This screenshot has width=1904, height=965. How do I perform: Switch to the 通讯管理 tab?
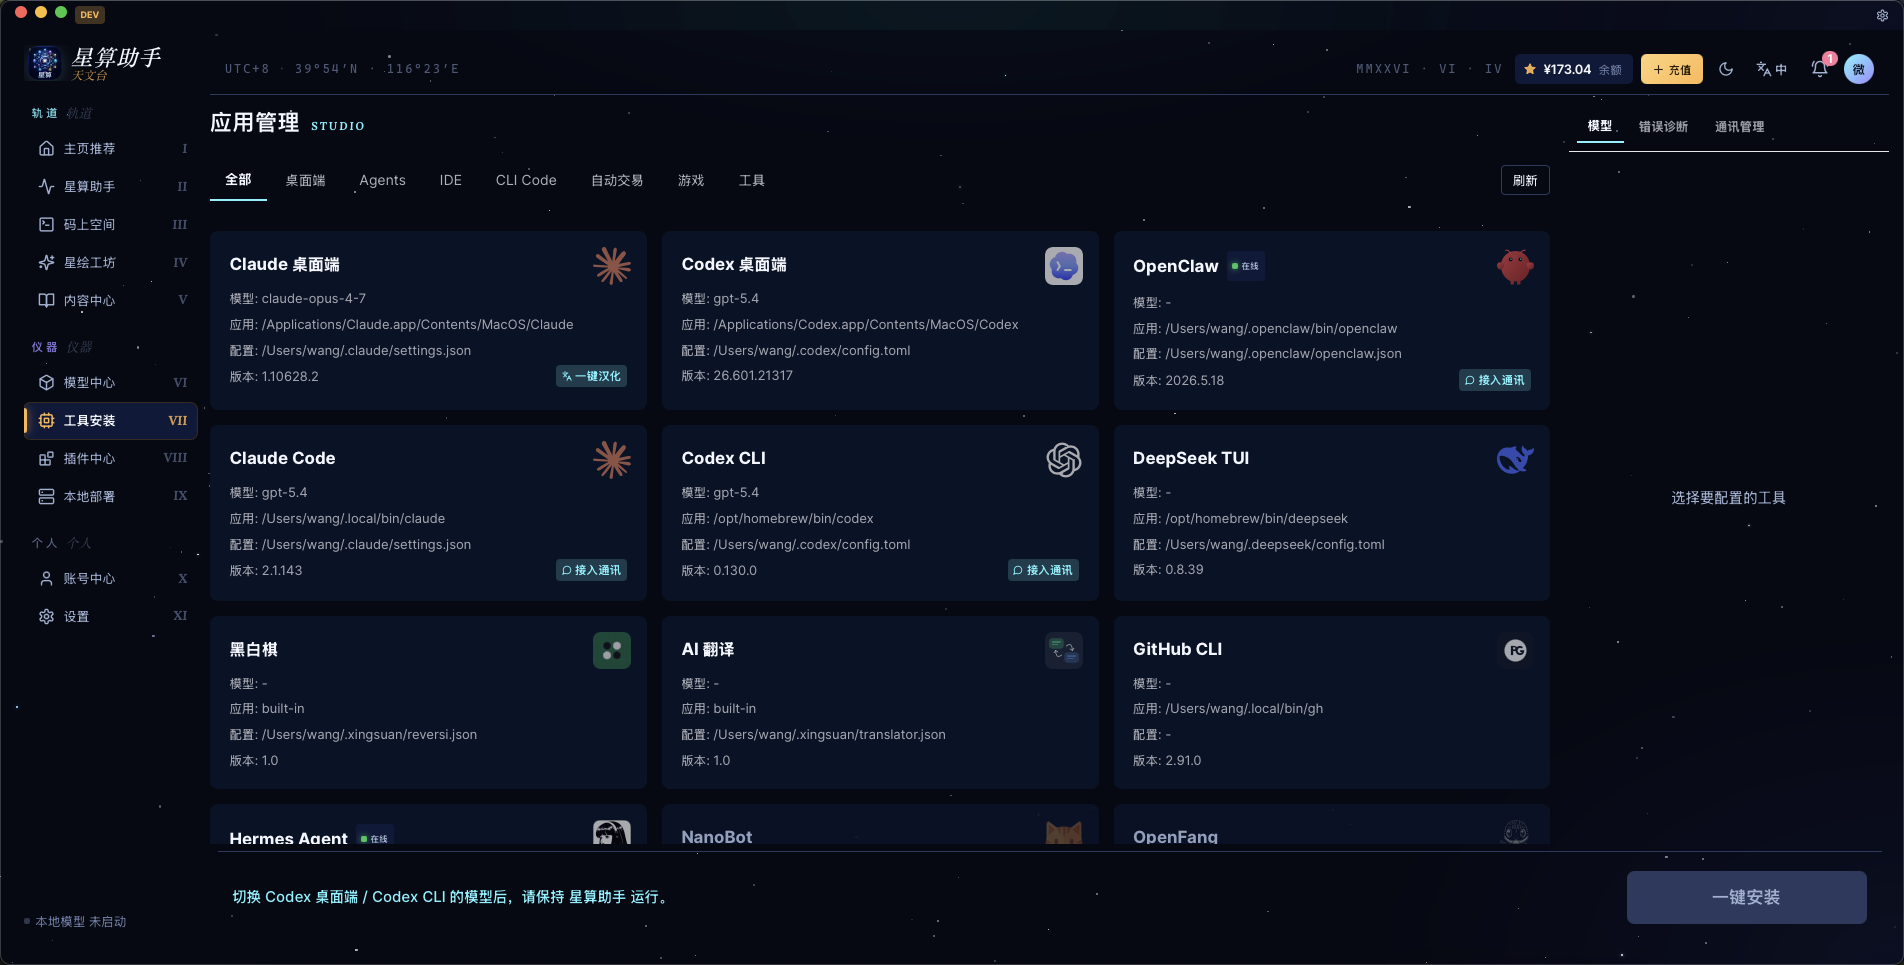click(1739, 126)
